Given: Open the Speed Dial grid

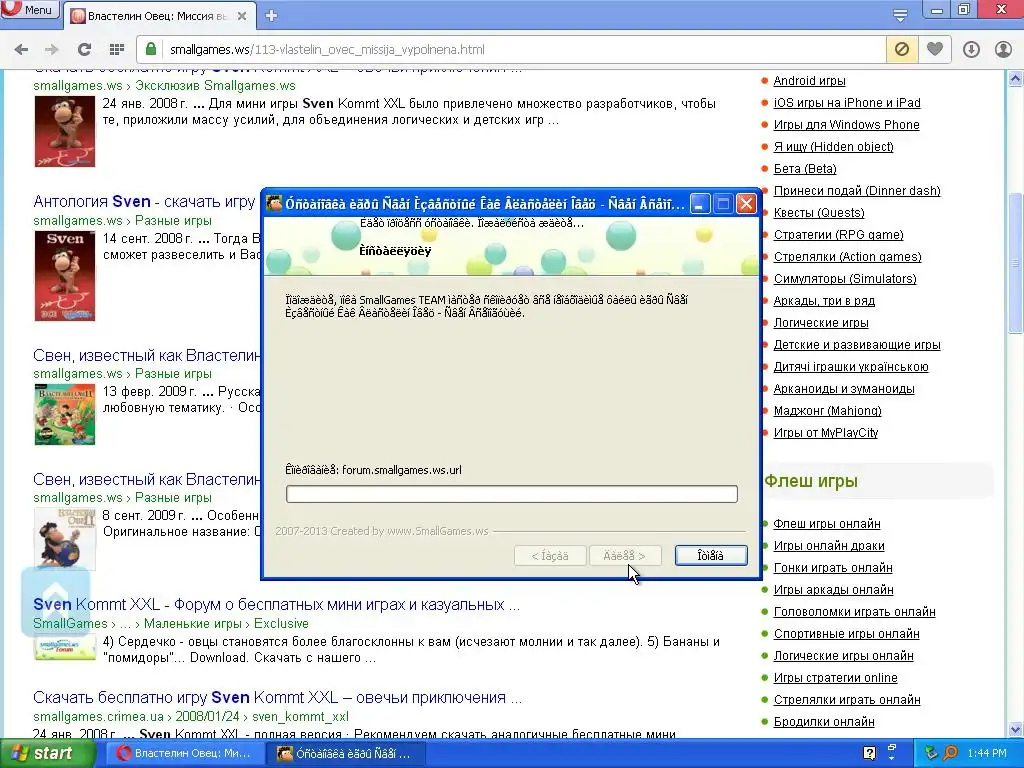Looking at the screenshot, I should coord(117,50).
